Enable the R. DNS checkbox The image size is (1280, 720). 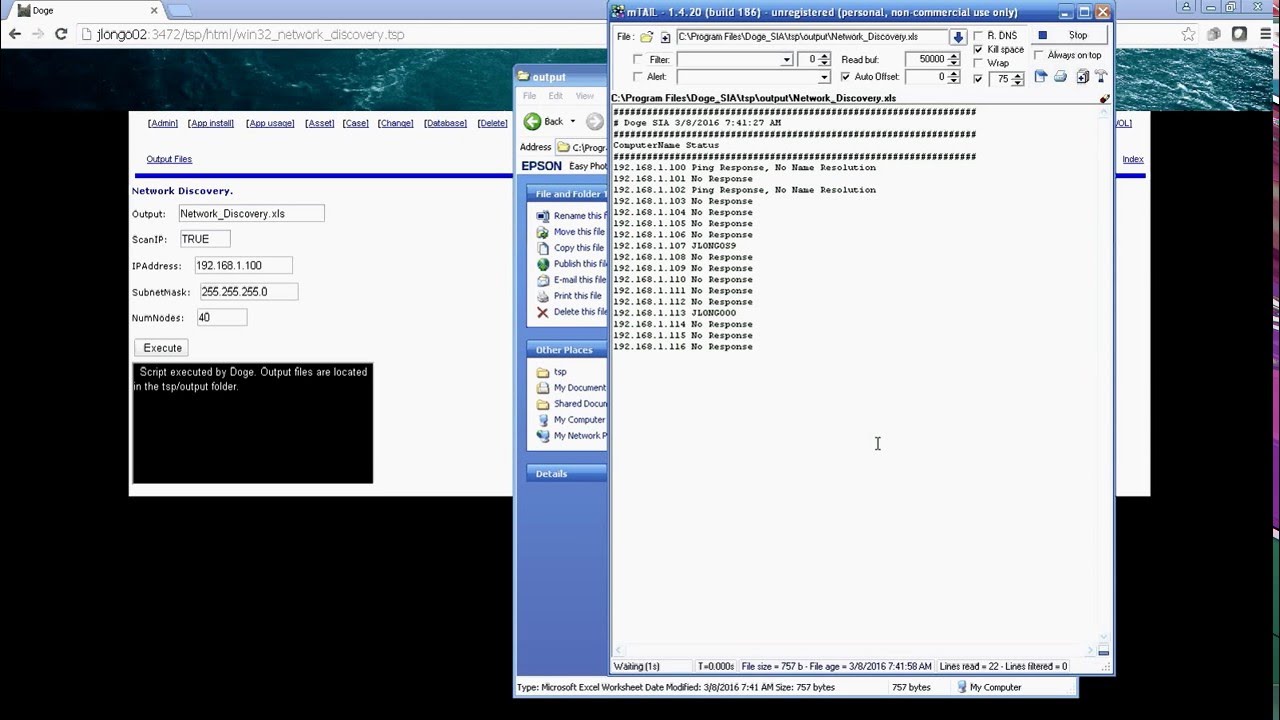978,36
